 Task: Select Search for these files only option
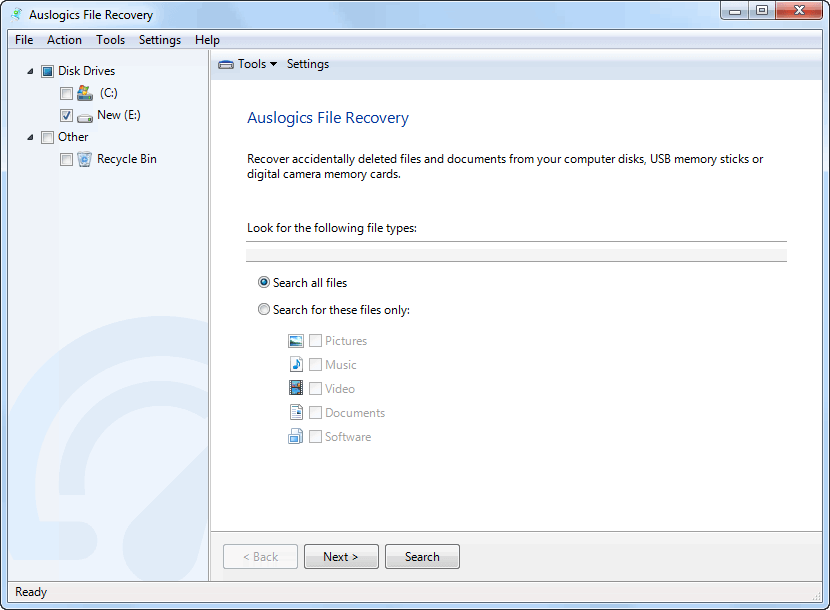[x=264, y=309]
